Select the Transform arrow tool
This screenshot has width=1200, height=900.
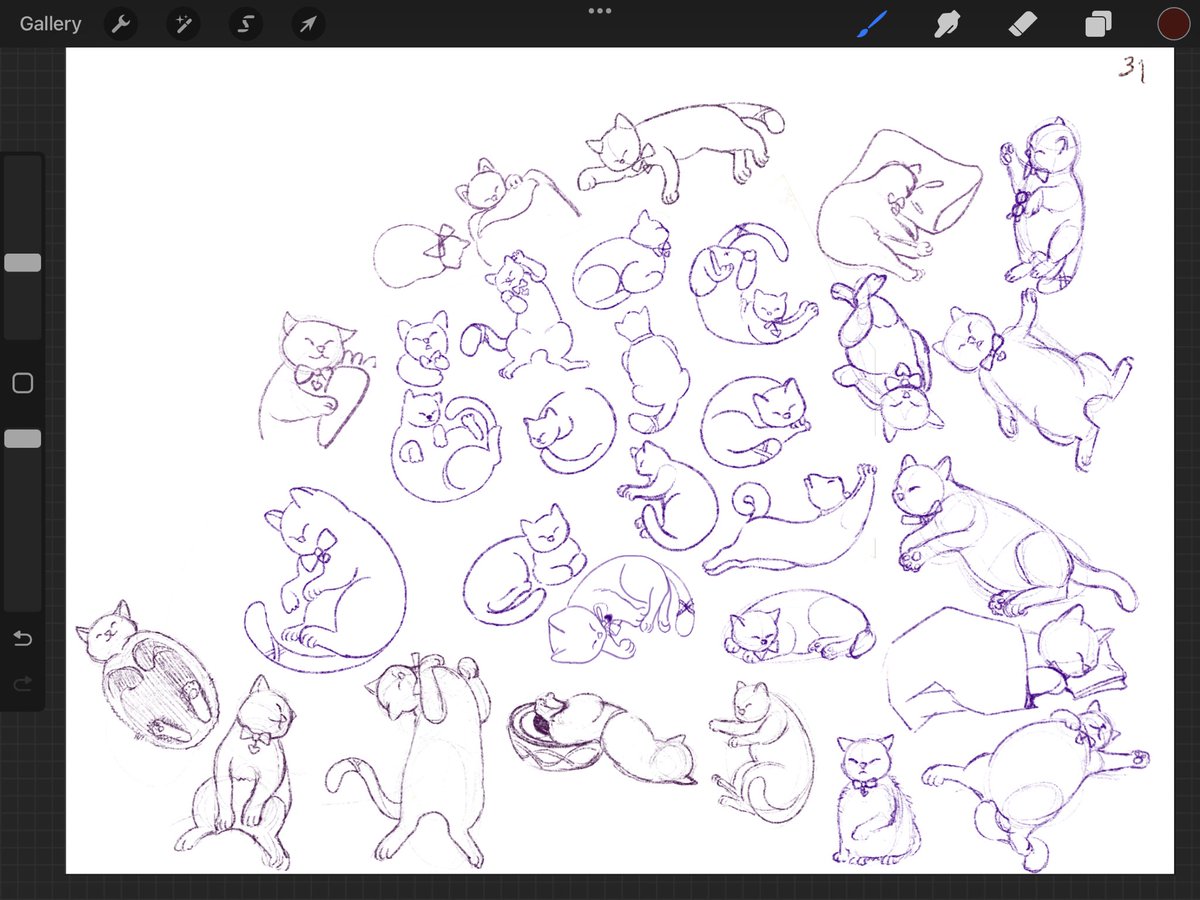[x=307, y=24]
